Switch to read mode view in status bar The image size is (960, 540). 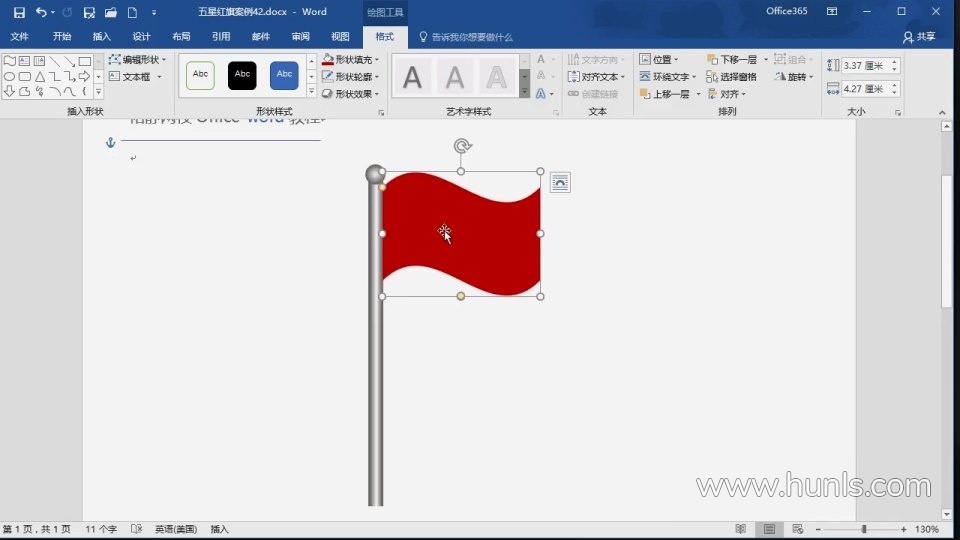tap(740, 529)
